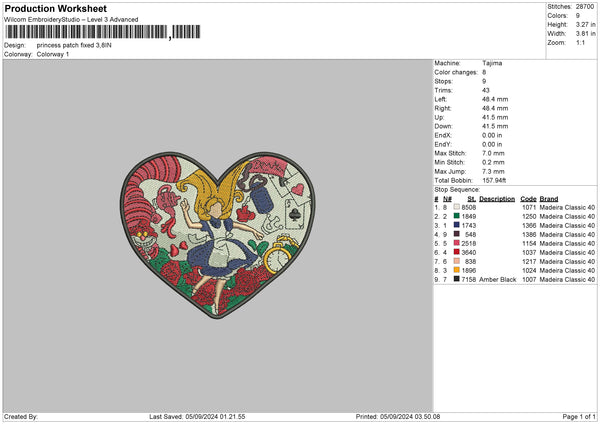Viewport: 600px width, 424px height.
Task: Click the black swatch labeled Amber Black
Action: tap(456, 279)
